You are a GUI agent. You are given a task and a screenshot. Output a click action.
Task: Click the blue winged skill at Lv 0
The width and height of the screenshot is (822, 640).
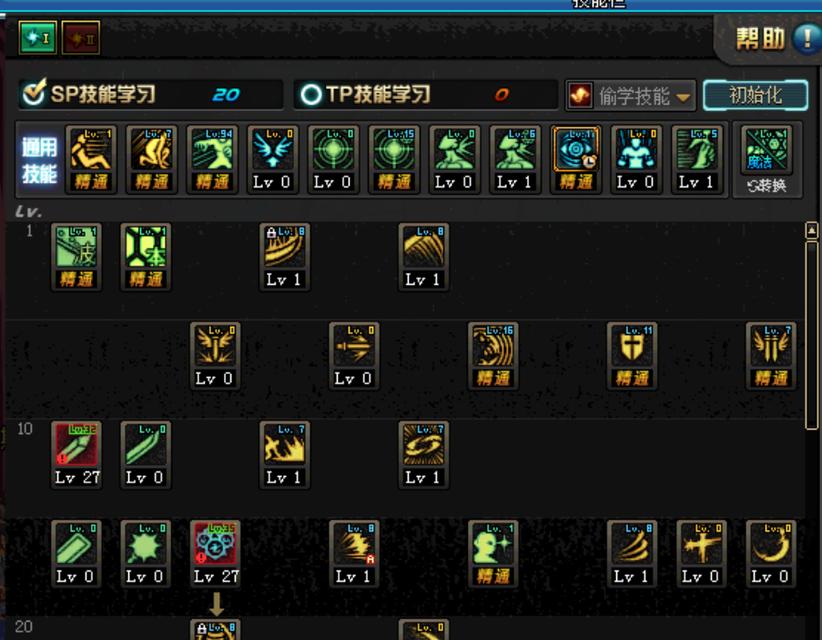pyautogui.click(x=273, y=159)
